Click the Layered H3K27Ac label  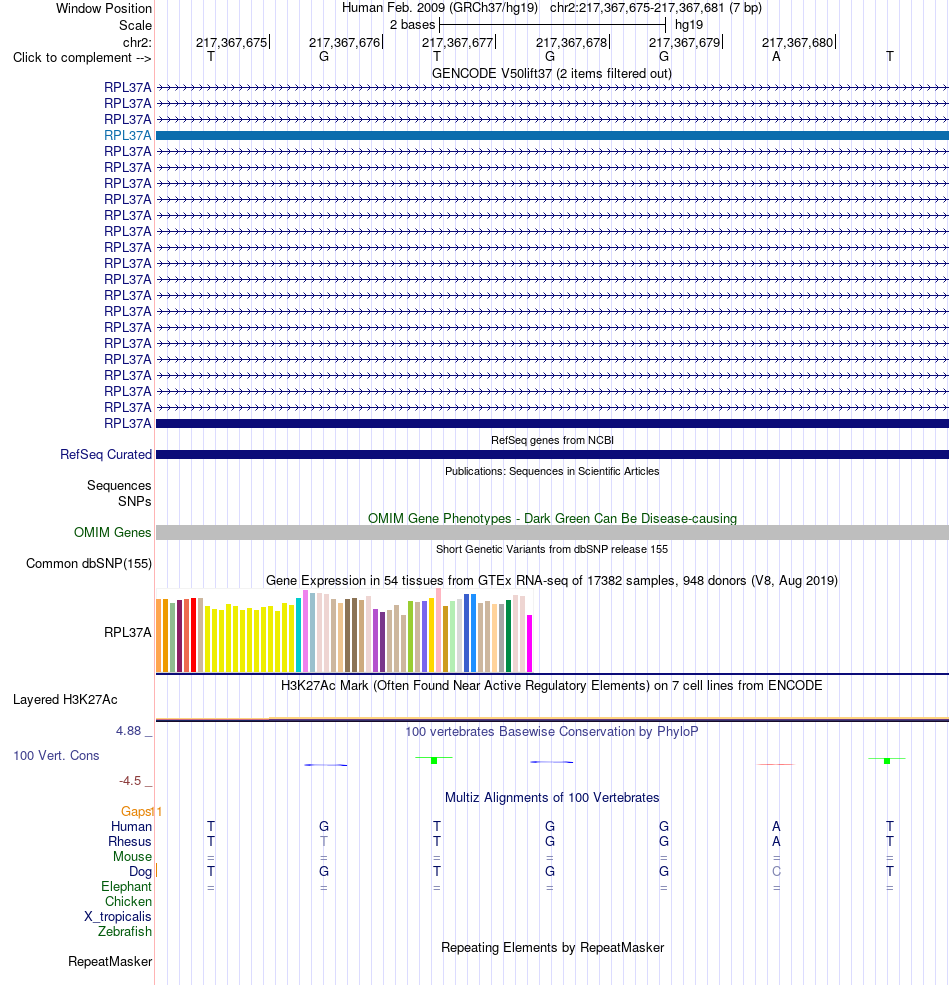click(x=65, y=700)
